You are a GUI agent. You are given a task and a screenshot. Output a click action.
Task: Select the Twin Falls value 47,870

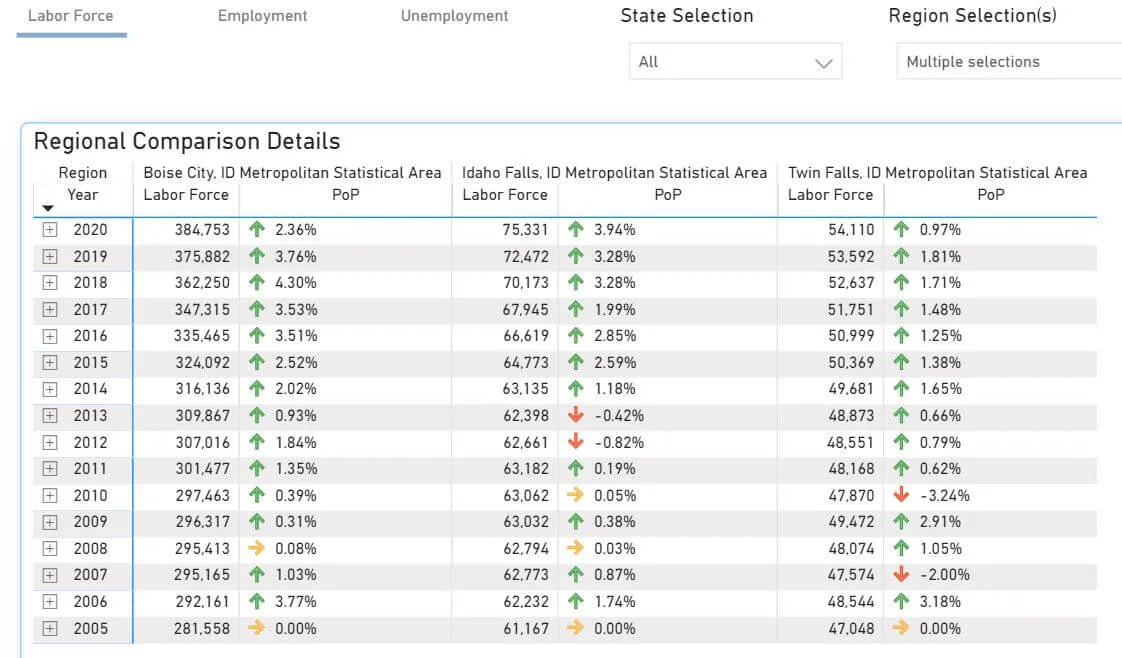pyautogui.click(x=852, y=495)
